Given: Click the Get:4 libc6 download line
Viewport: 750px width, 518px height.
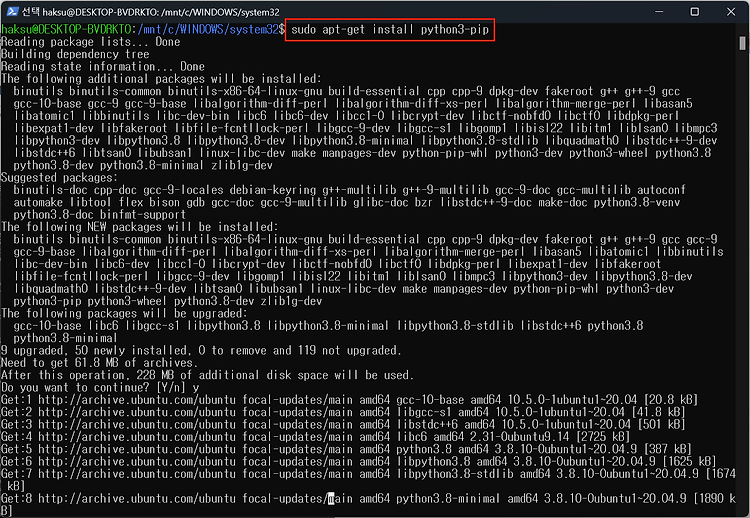Looking at the screenshot, I should (x=316, y=437).
